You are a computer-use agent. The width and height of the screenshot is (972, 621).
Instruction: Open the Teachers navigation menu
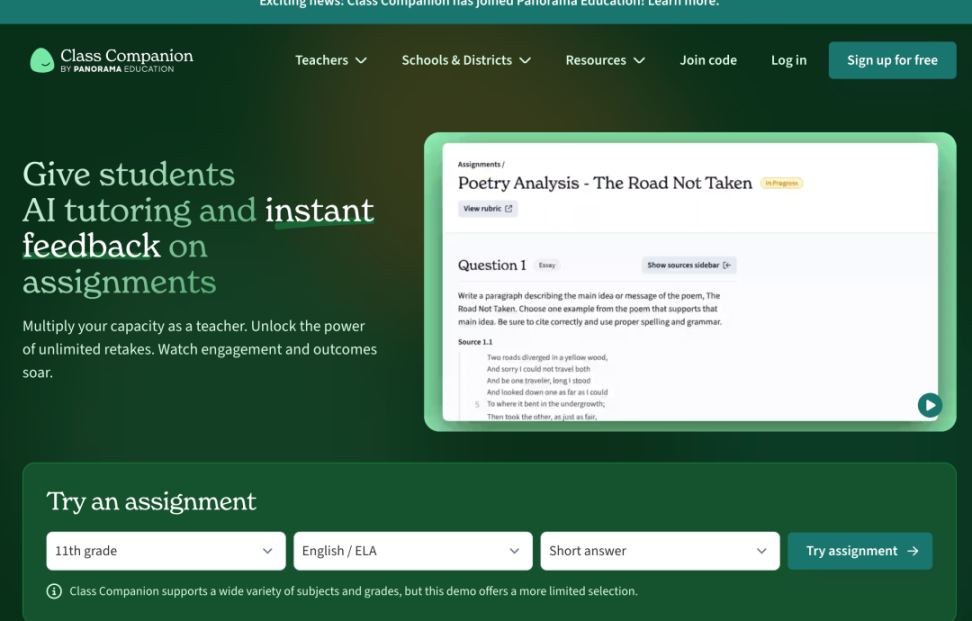[331, 60]
